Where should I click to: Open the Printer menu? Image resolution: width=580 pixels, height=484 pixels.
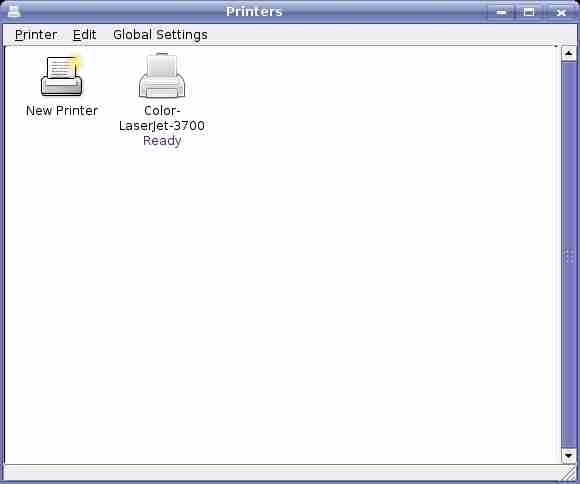tap(36, 35)
